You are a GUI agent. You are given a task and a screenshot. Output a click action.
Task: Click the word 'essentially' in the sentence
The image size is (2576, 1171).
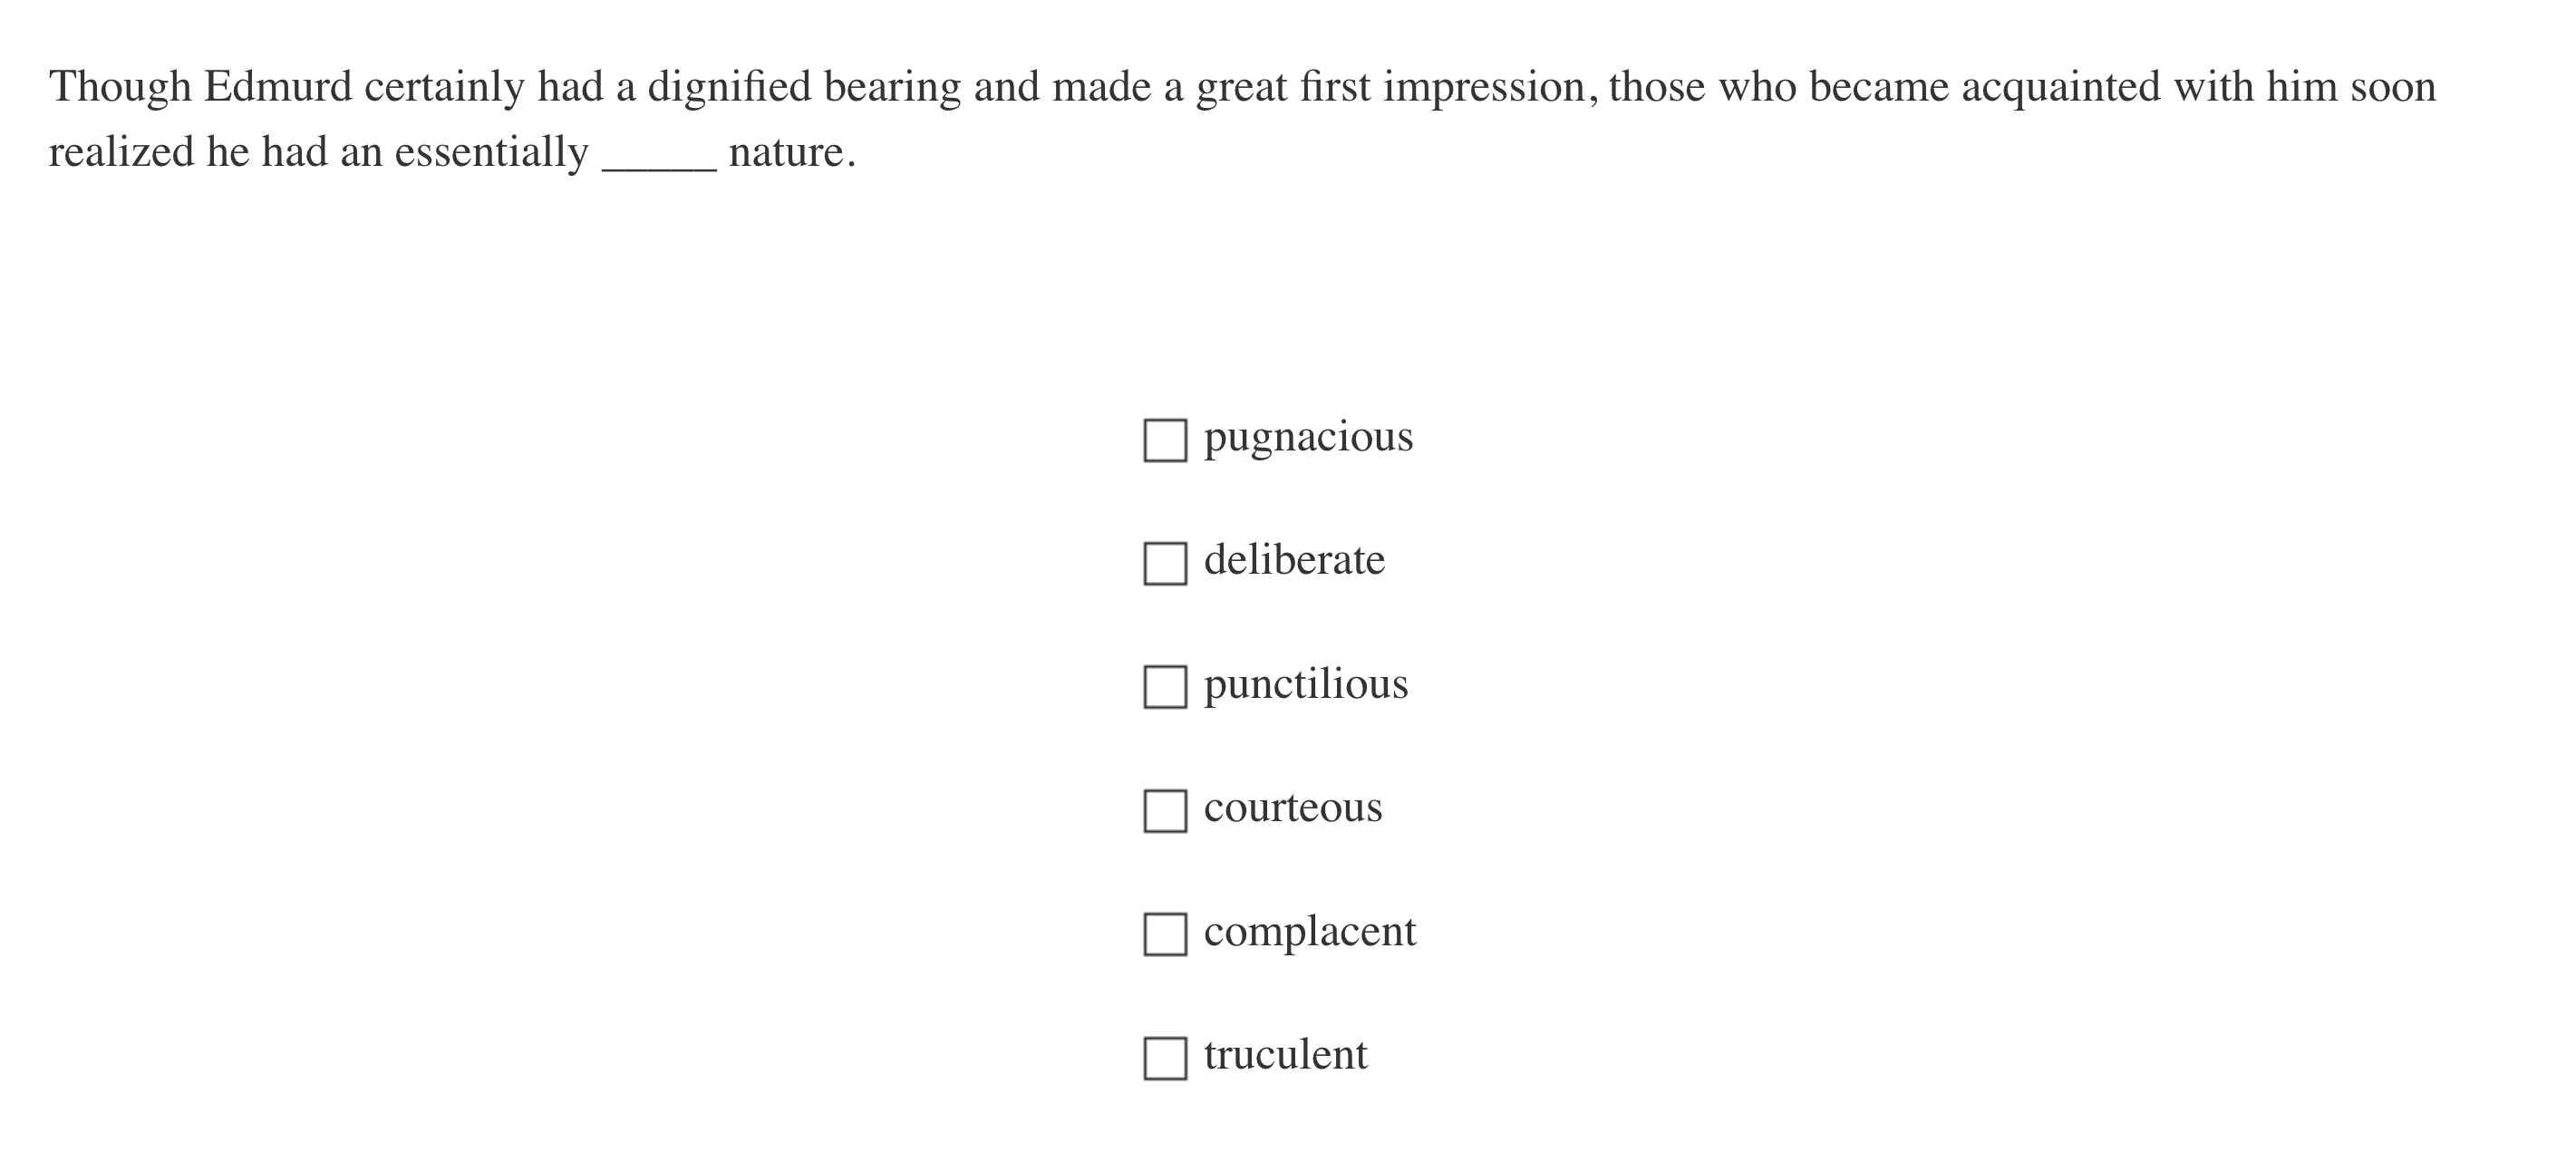(491, 153)
